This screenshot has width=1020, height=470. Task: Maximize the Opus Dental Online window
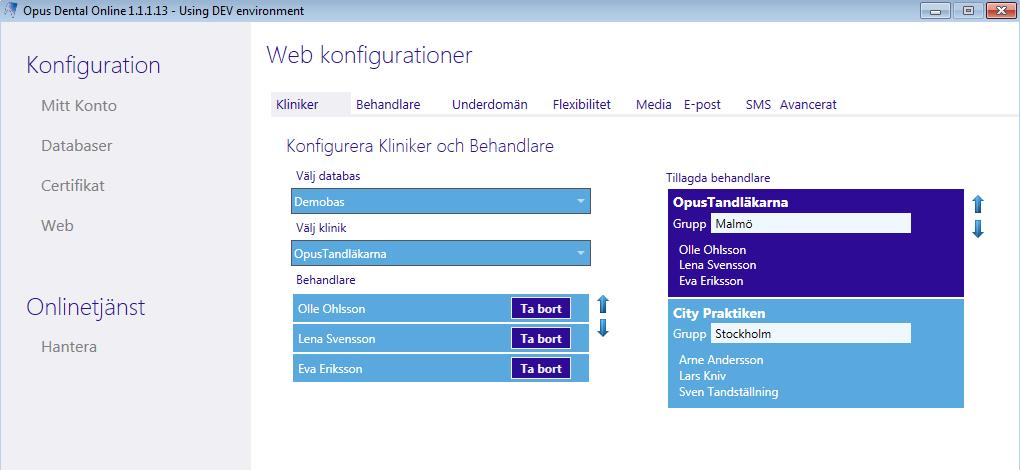point(968,10)
